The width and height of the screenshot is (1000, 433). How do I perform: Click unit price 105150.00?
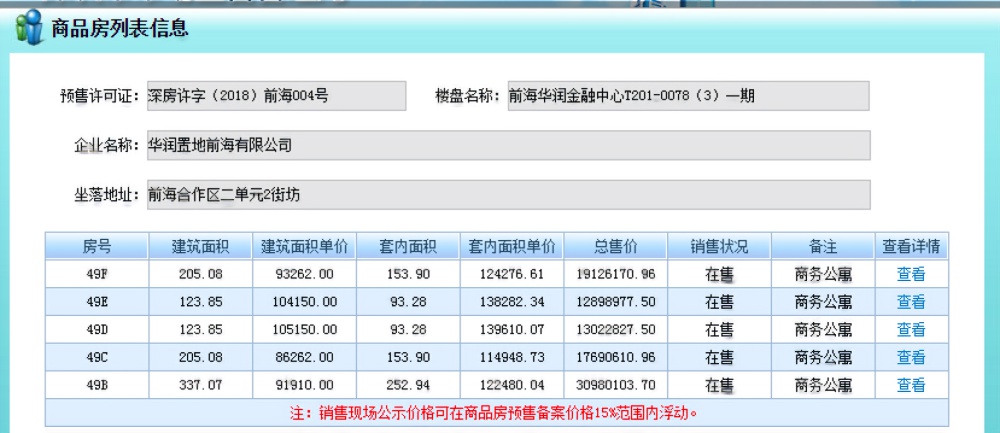coord(304,330)
